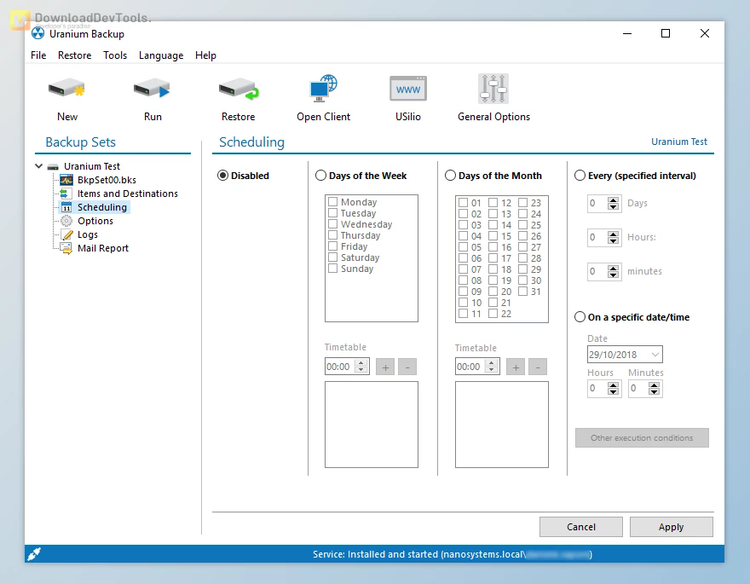The width and height of the screenshot is (750, 584).
Task: Collapse the Uranium Test tree node
Action: pos(39,166)
